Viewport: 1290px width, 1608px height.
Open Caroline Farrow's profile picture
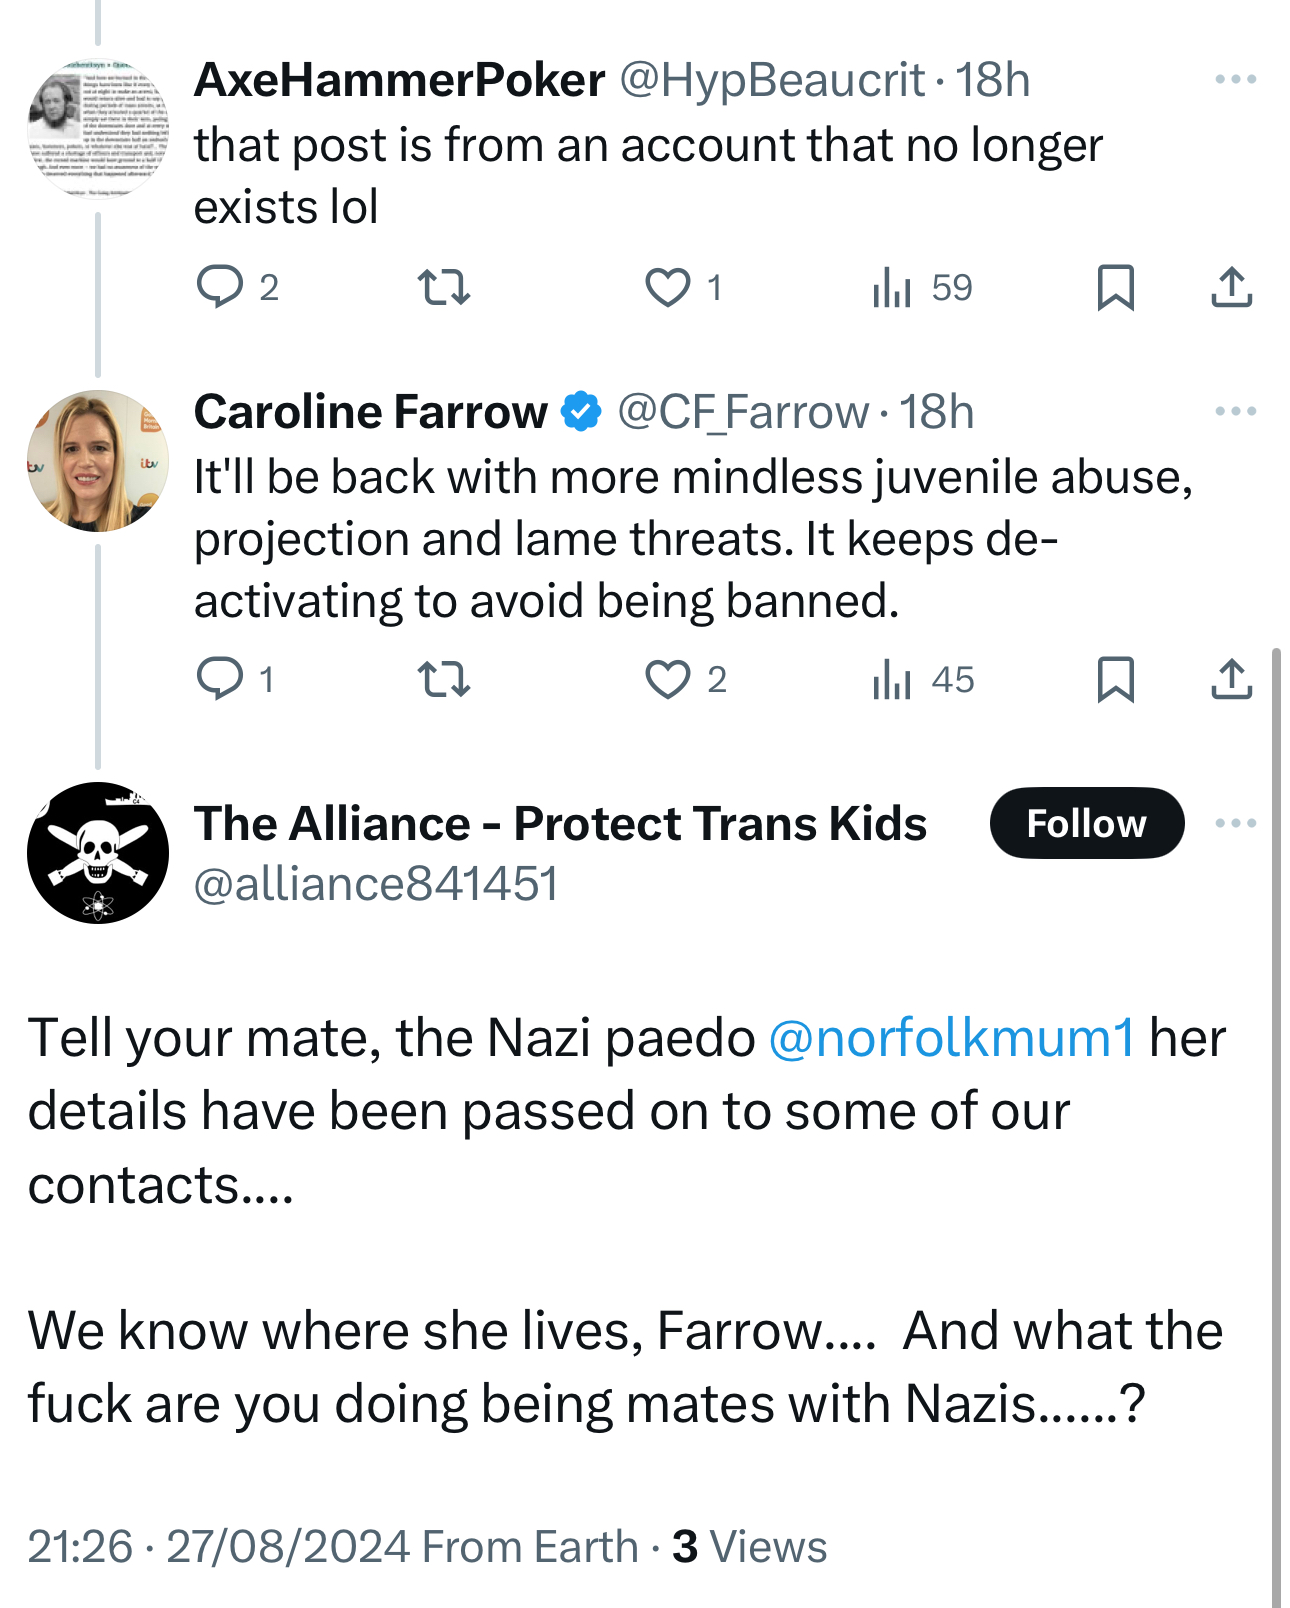click(x=97, y=461)
